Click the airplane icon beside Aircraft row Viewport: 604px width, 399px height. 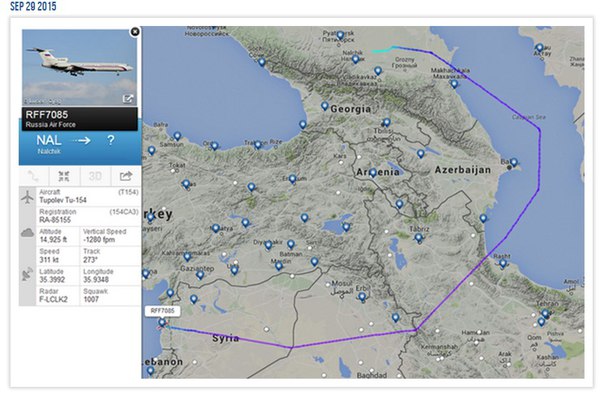(x=27, y=197)
